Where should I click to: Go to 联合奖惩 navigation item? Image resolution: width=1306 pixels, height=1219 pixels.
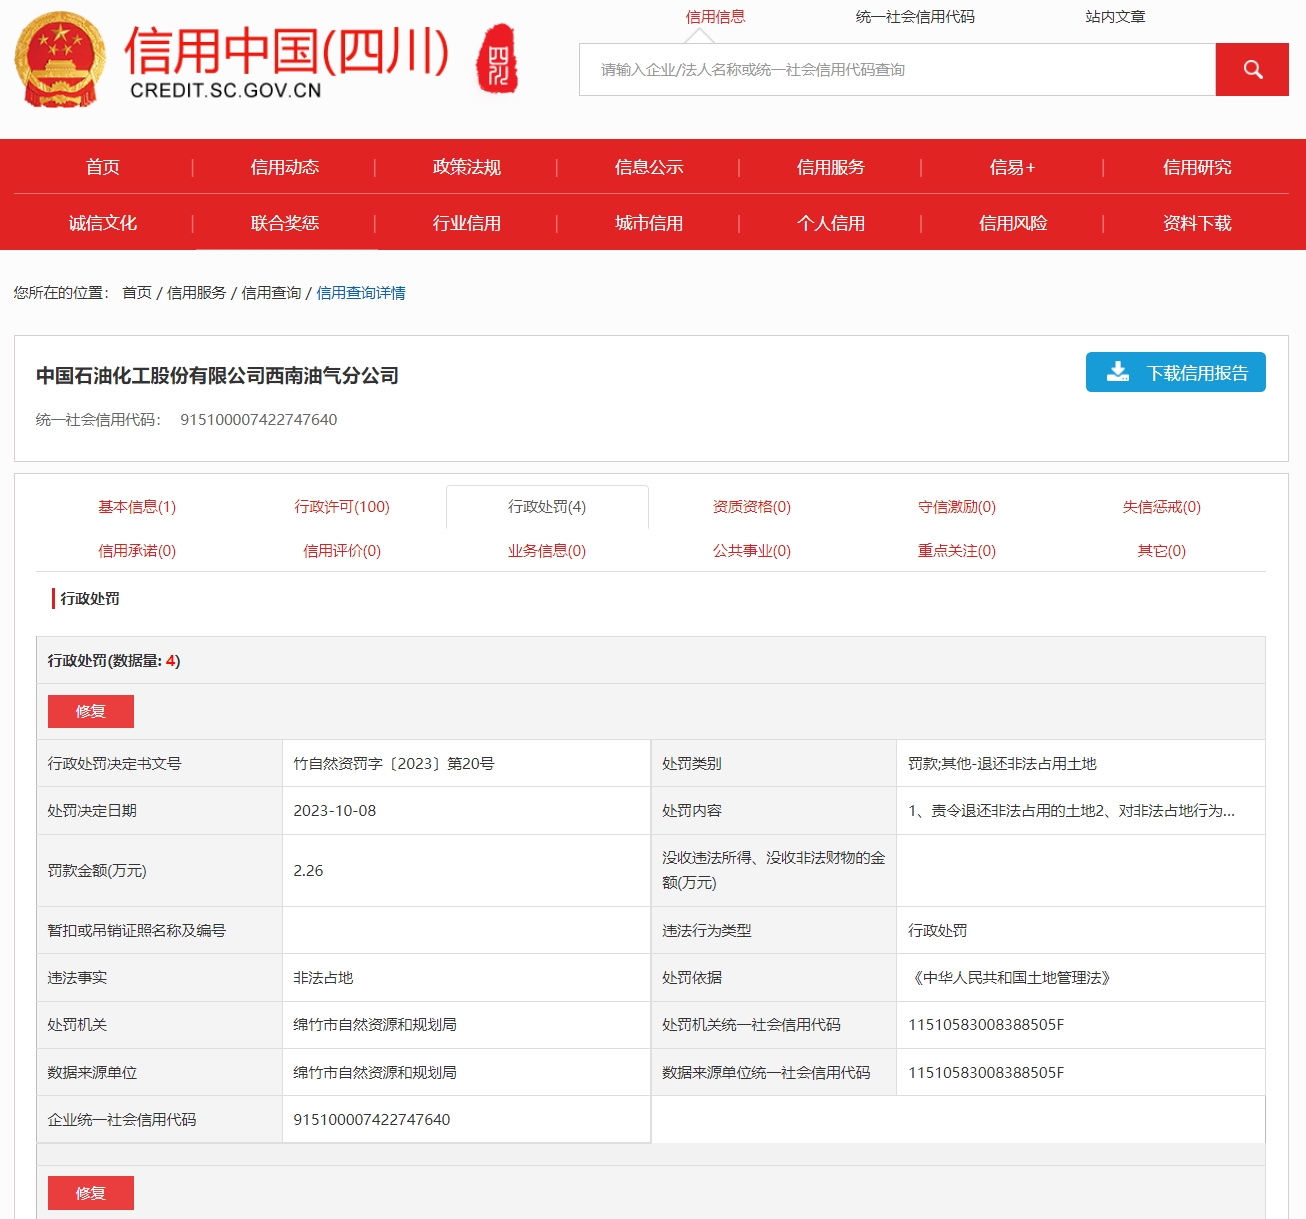coord(285,223)
